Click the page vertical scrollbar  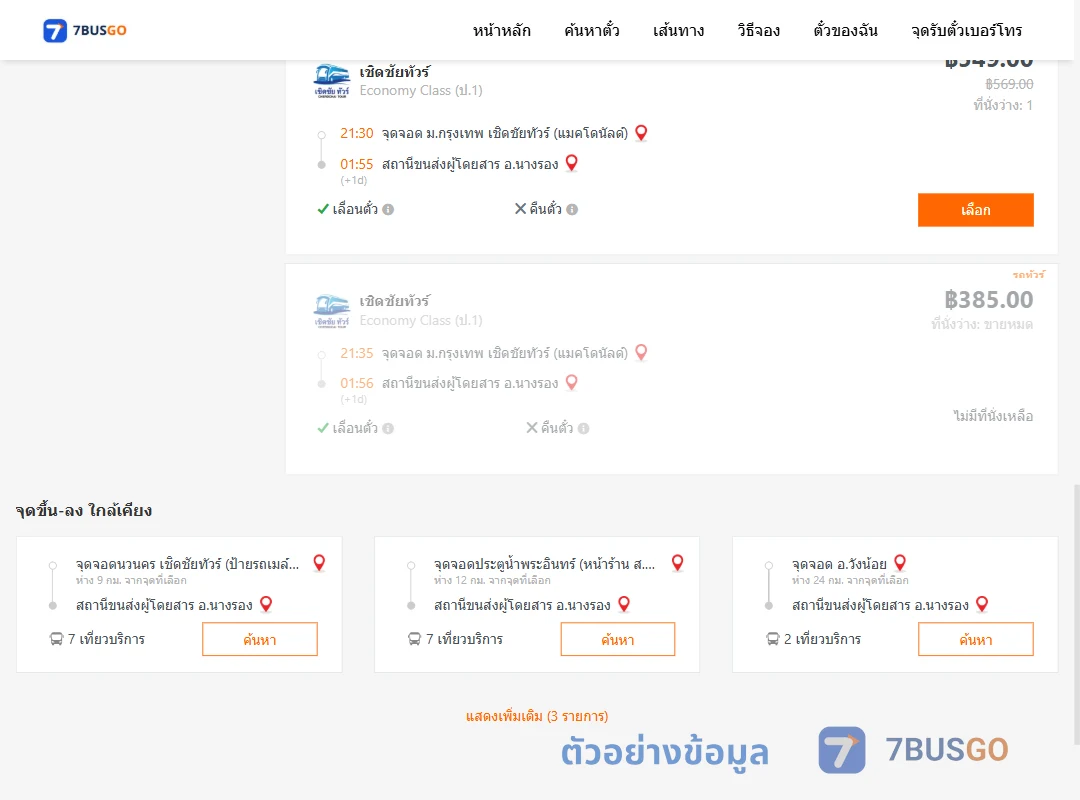coord(1077,613)
